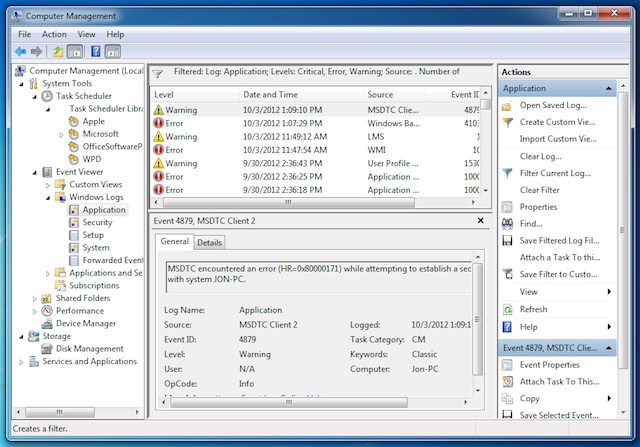Click Filter Current Log action
The image size is (640, 447).
tap(555, 173)
